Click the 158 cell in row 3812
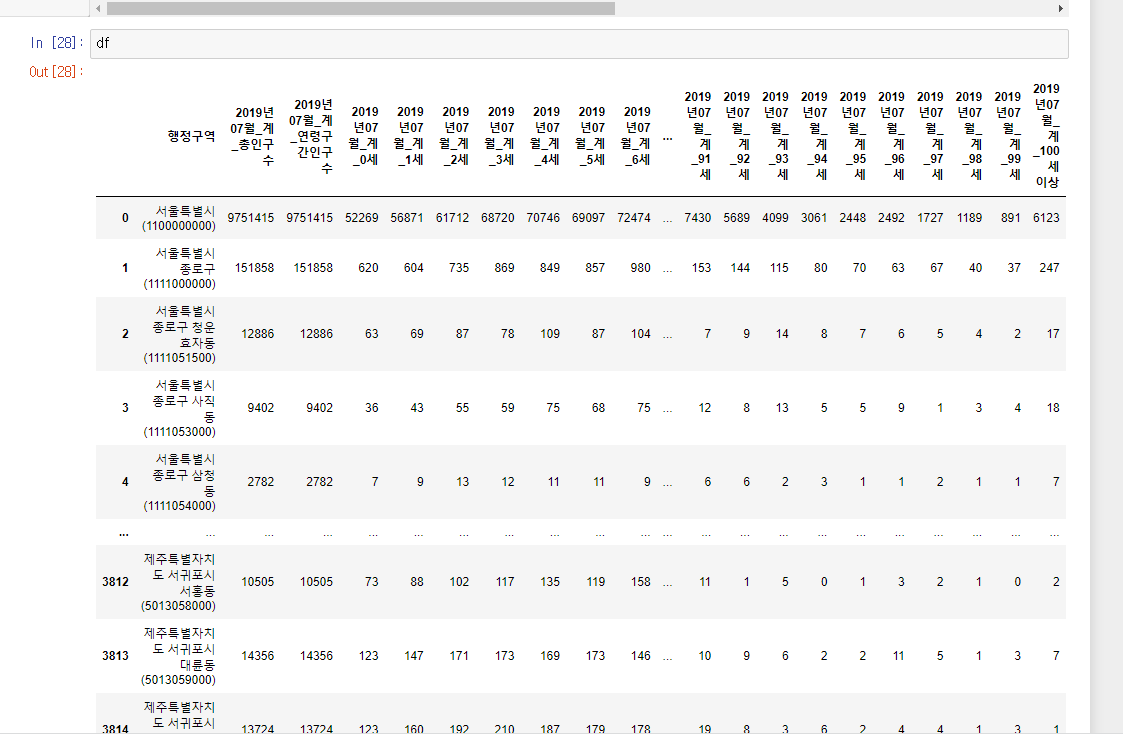This screenshot has height=740, width=1123. [640, 582]
